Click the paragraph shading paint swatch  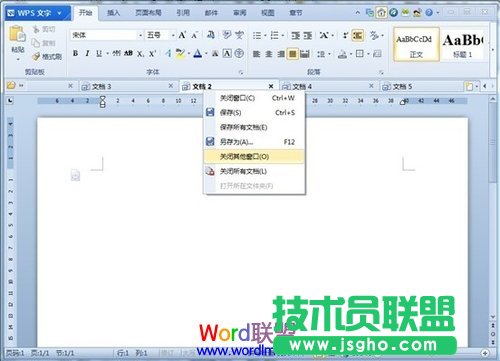tap(342, 54)
